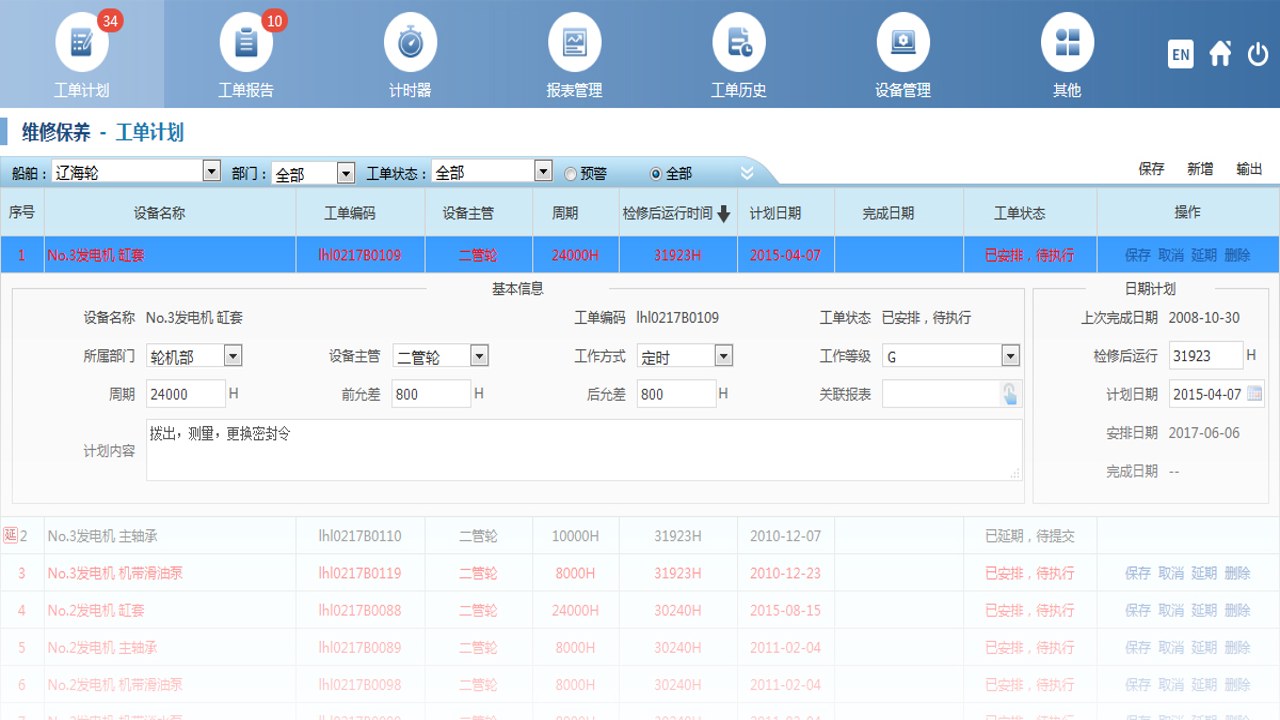Click 10000H cycle cell in row 2
This screenshot has height=720, width=1280.
click(575, 536)
